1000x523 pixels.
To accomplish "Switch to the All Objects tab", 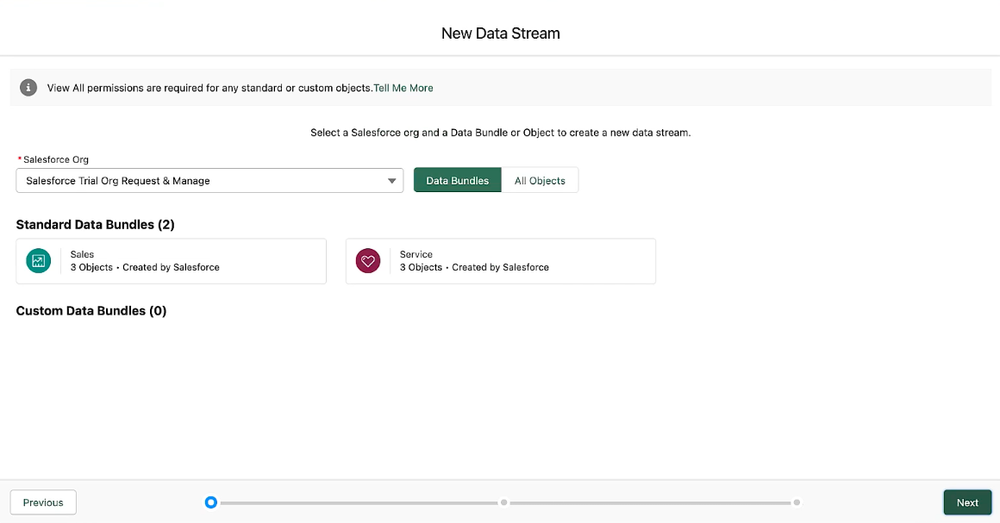I will [540, 180].
